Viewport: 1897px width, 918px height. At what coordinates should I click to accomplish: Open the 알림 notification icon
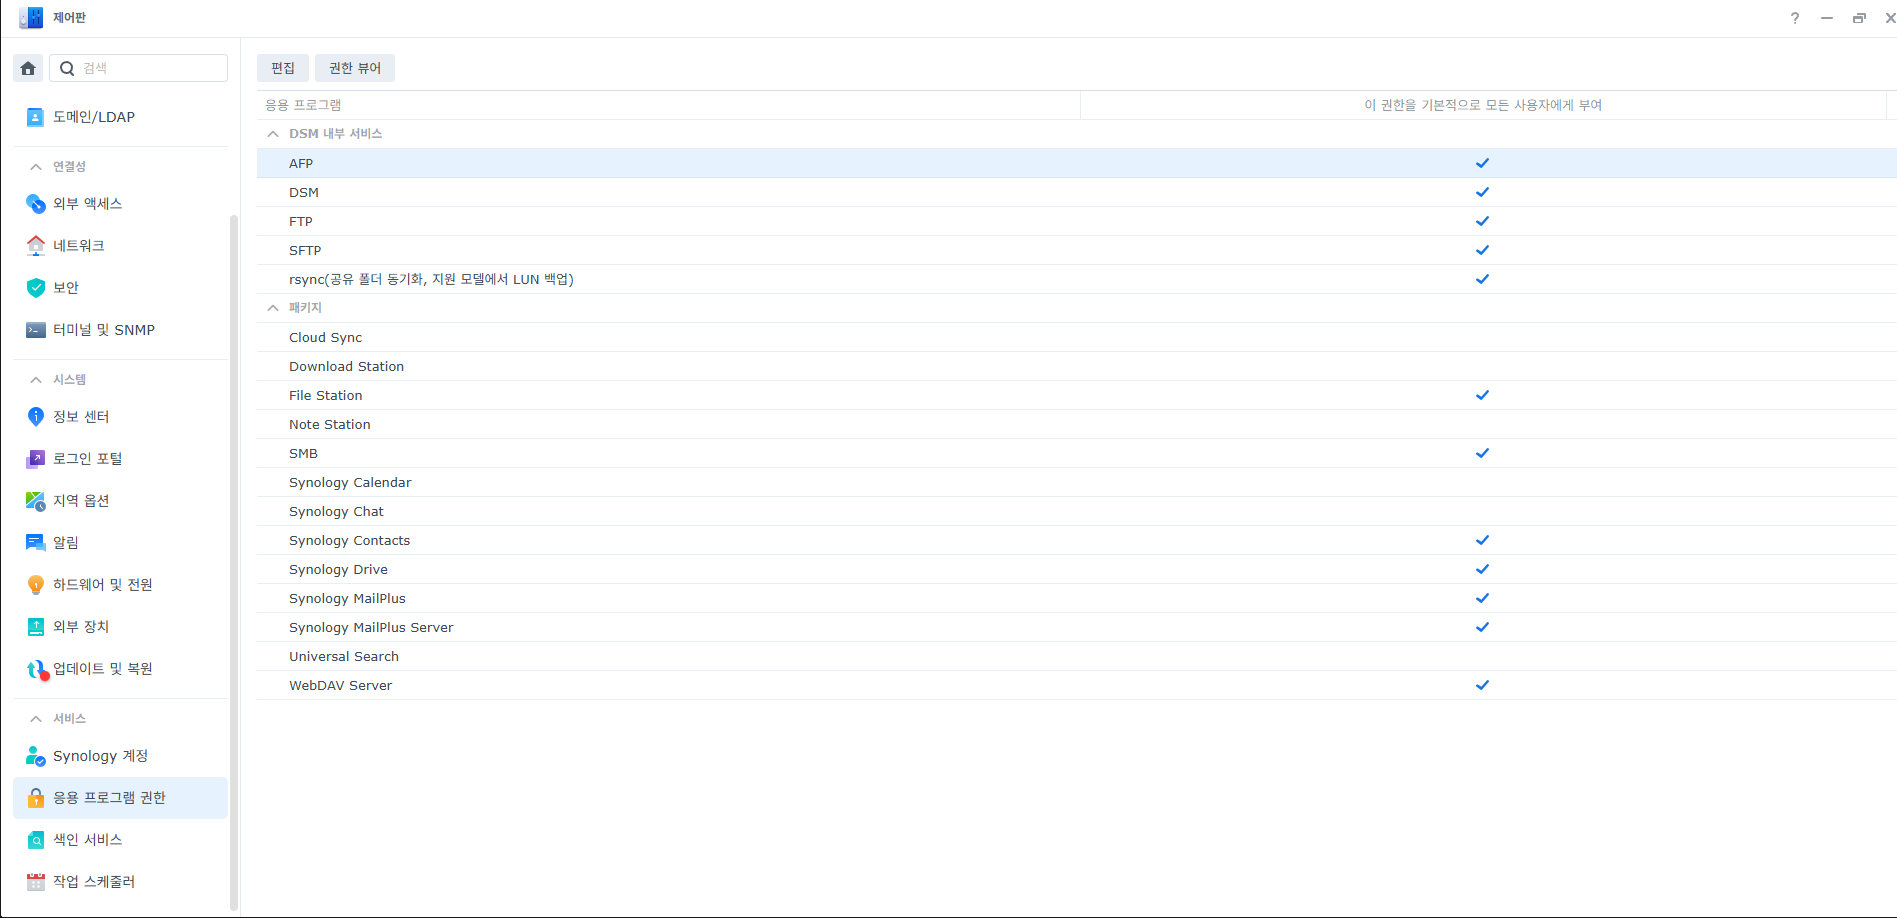click(36, 543)
